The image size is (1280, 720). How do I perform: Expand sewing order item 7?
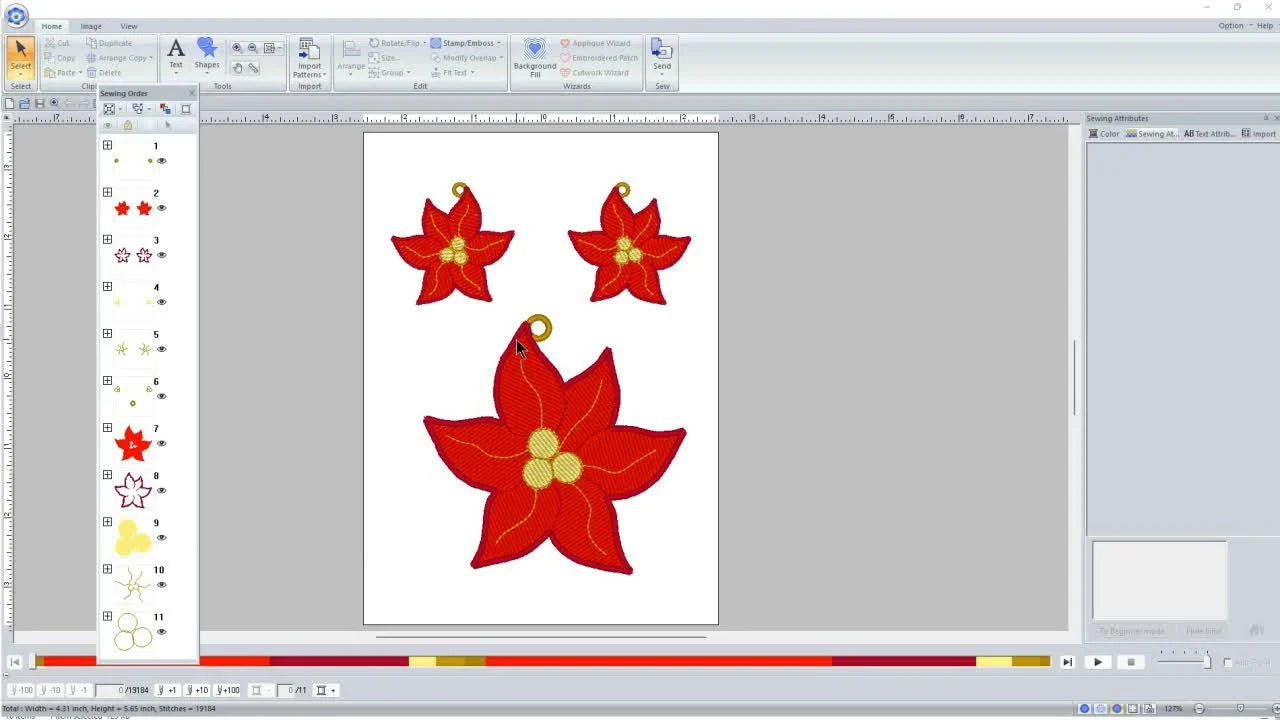tap(107, 427)
